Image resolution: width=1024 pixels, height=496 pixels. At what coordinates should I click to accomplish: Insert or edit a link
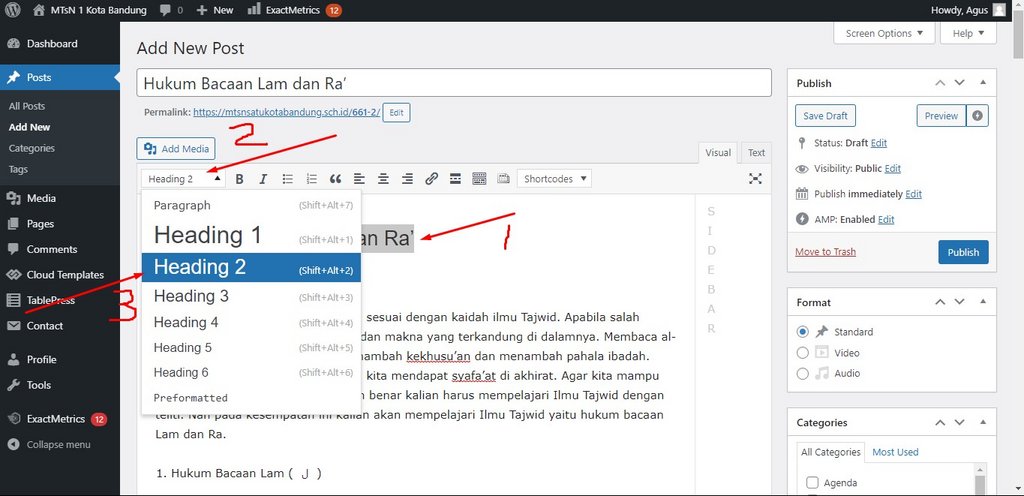pos(431,179)
